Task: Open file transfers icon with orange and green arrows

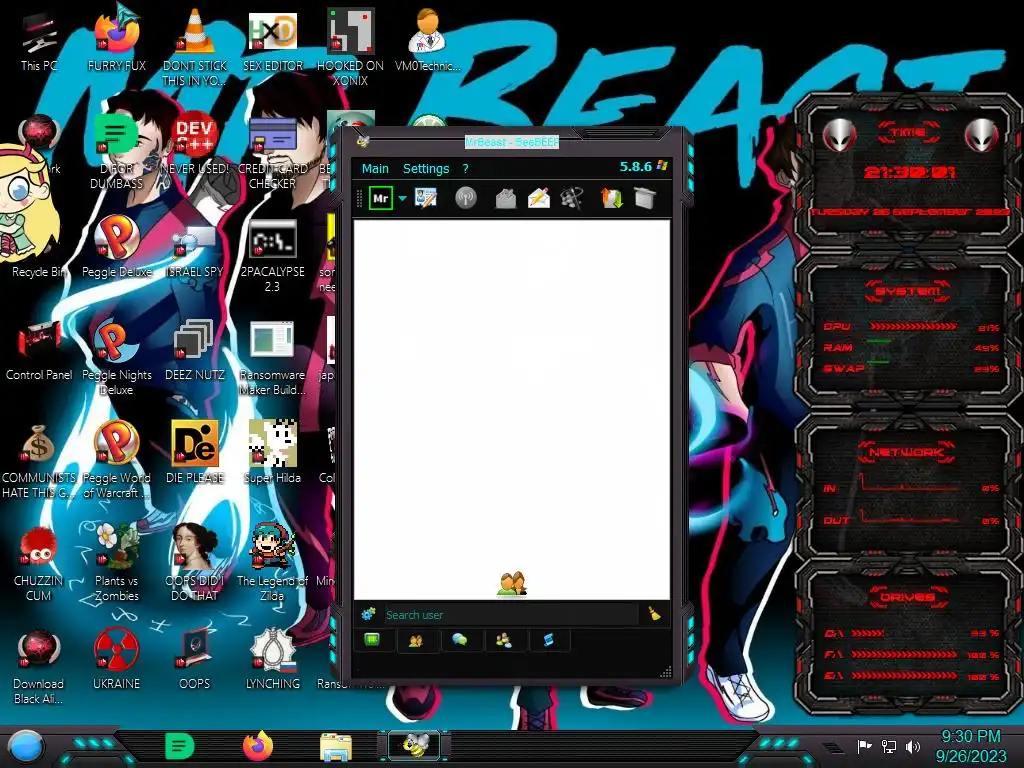Action: (611, 198)
